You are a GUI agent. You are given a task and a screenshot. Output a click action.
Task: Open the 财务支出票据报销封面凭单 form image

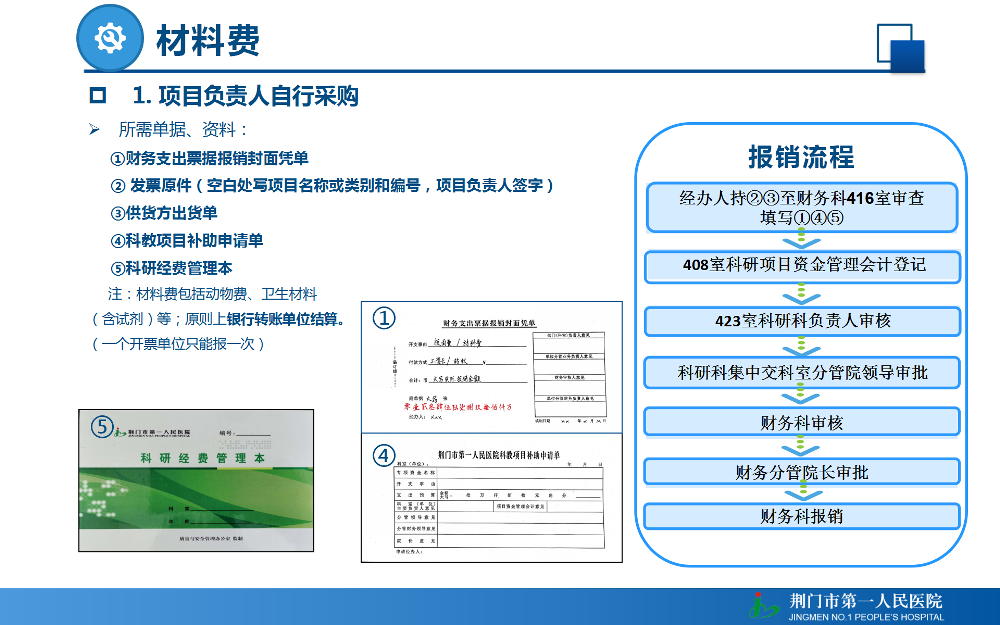[x=492, y=367]
